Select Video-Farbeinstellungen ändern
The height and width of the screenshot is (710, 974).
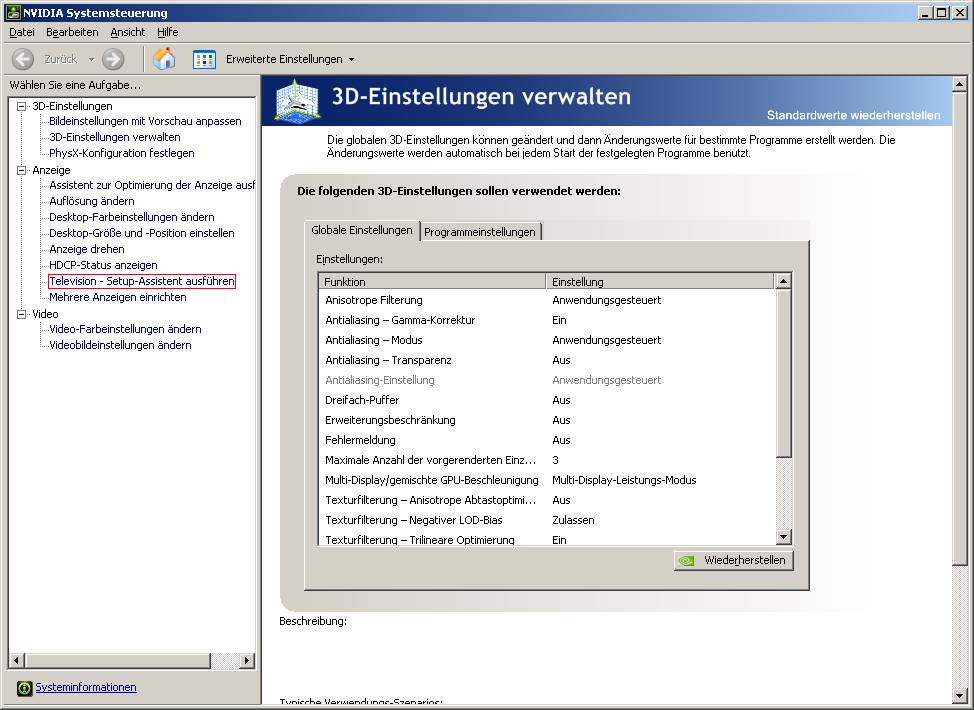click(x=125, y=329)
